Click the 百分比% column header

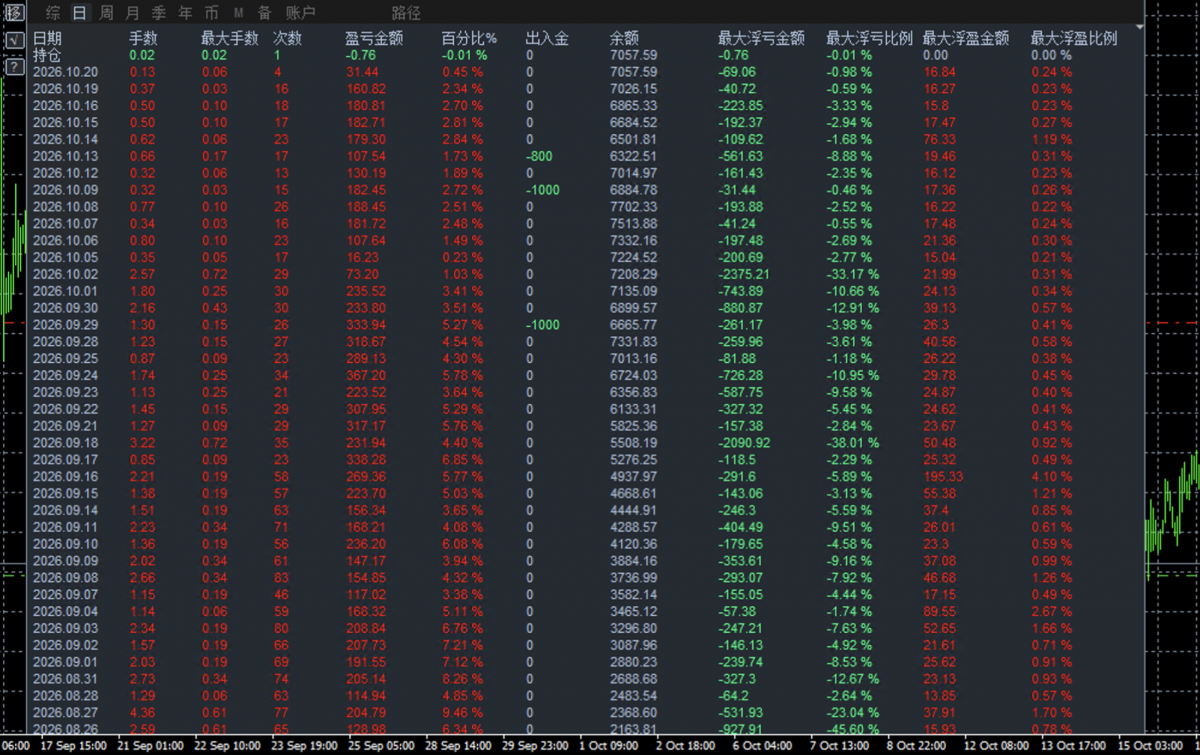[x=470, y=38]
